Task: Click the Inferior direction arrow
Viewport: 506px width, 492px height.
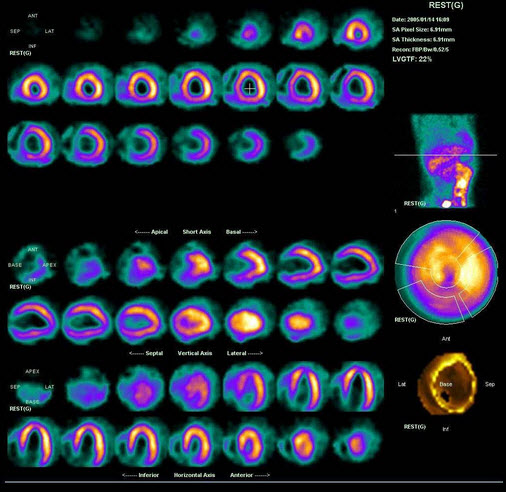Action: (140, 475)
